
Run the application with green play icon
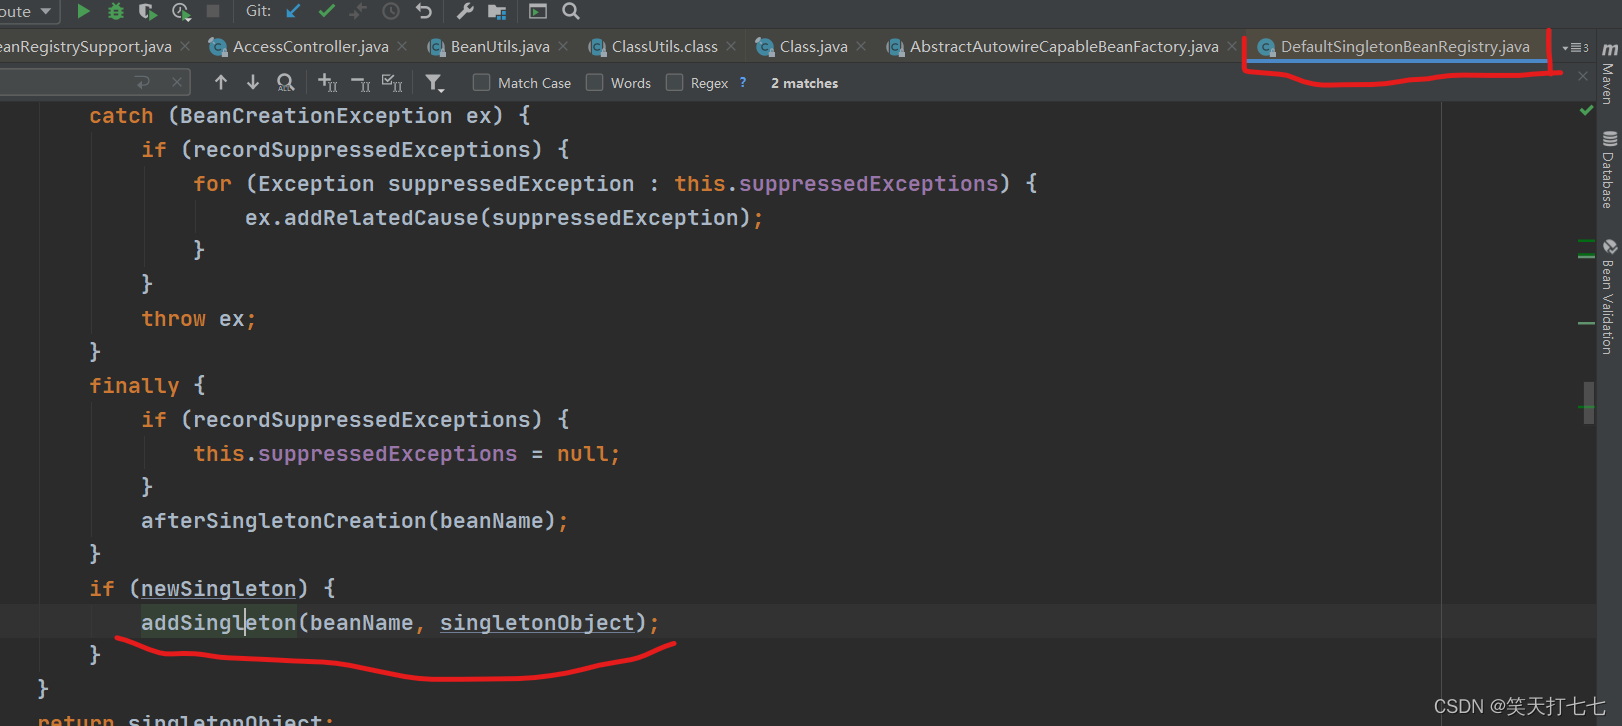pyautogui.click(x=84, y=11)
